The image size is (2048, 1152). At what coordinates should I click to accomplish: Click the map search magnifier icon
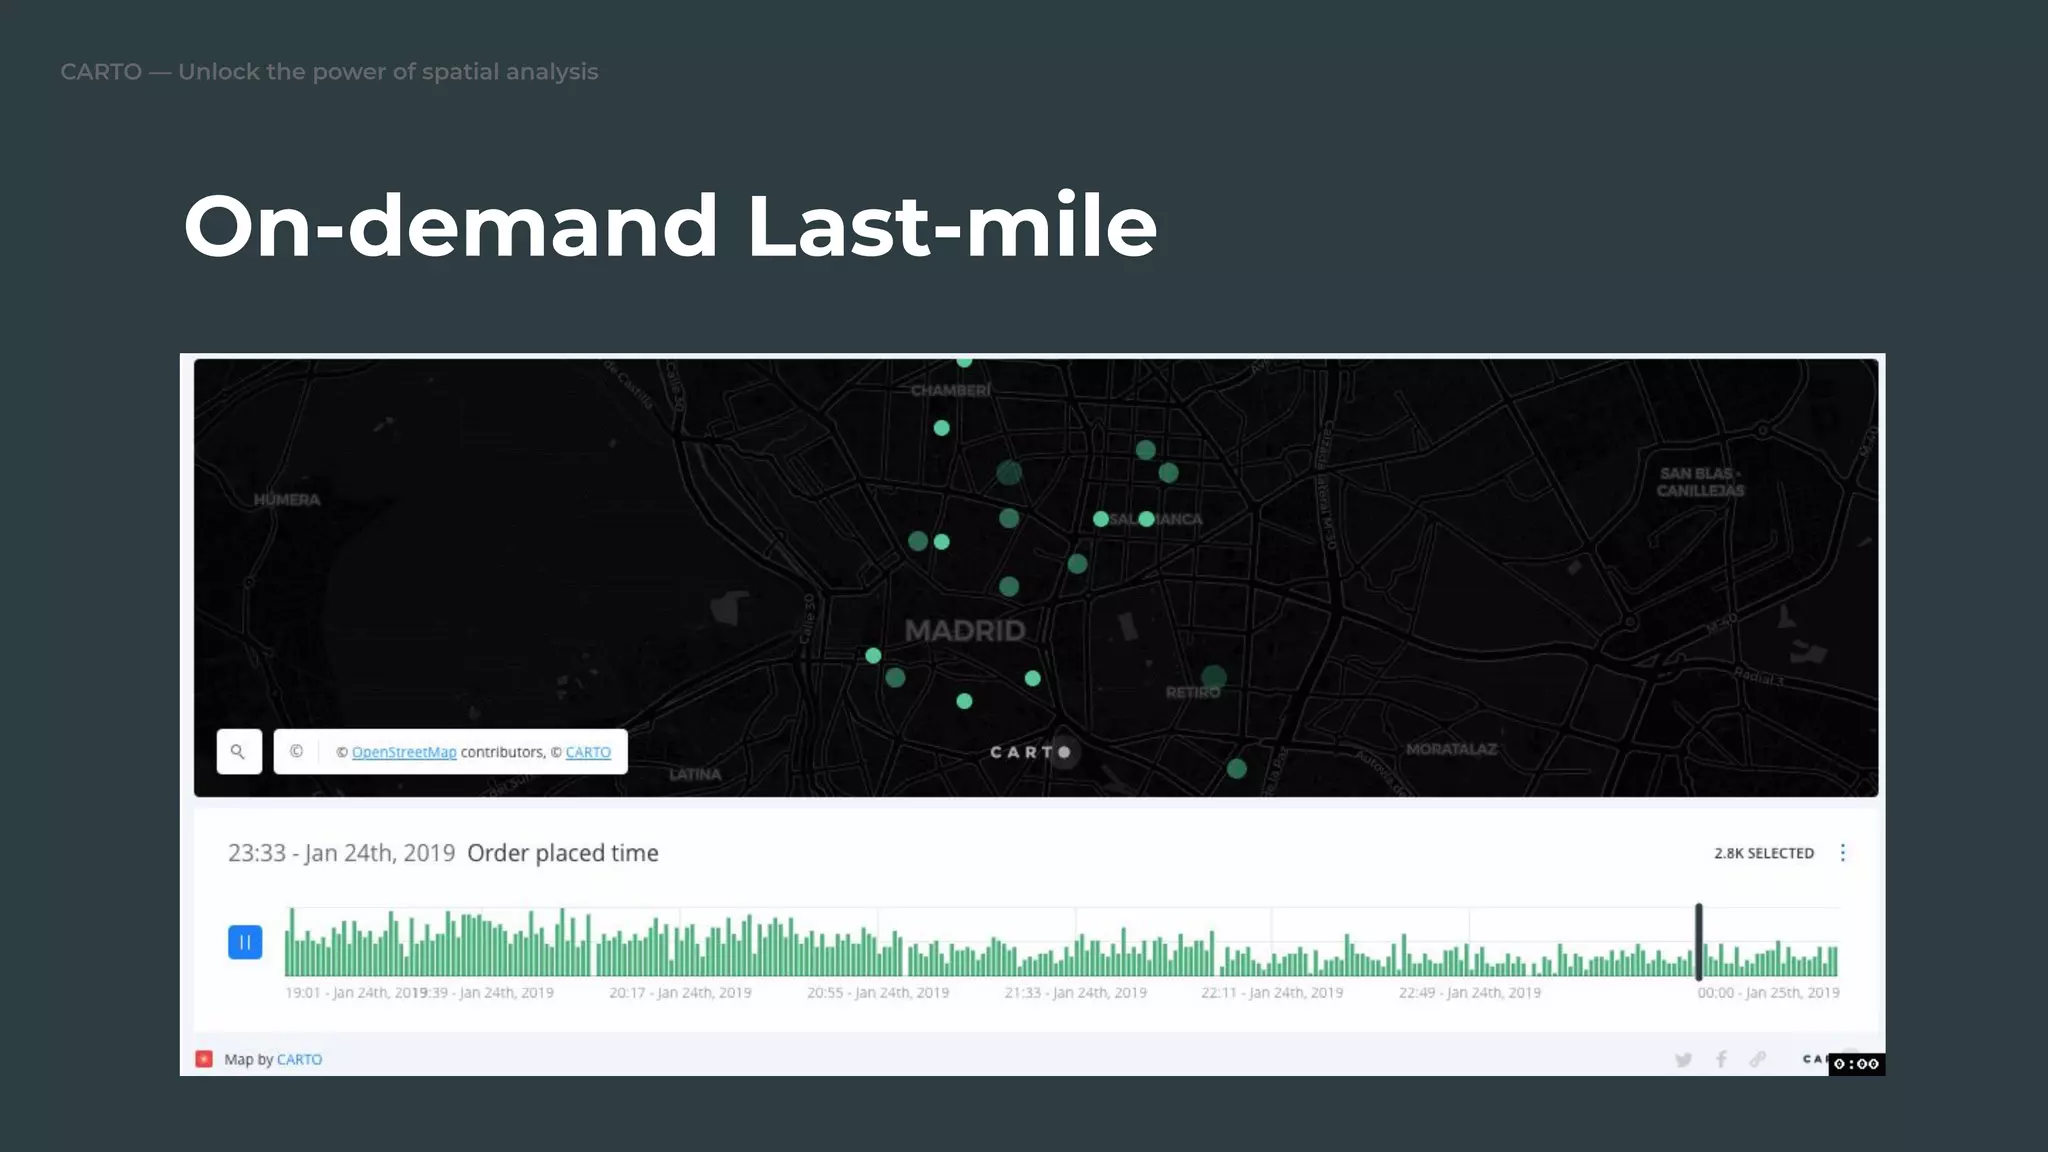pos(239,751)
